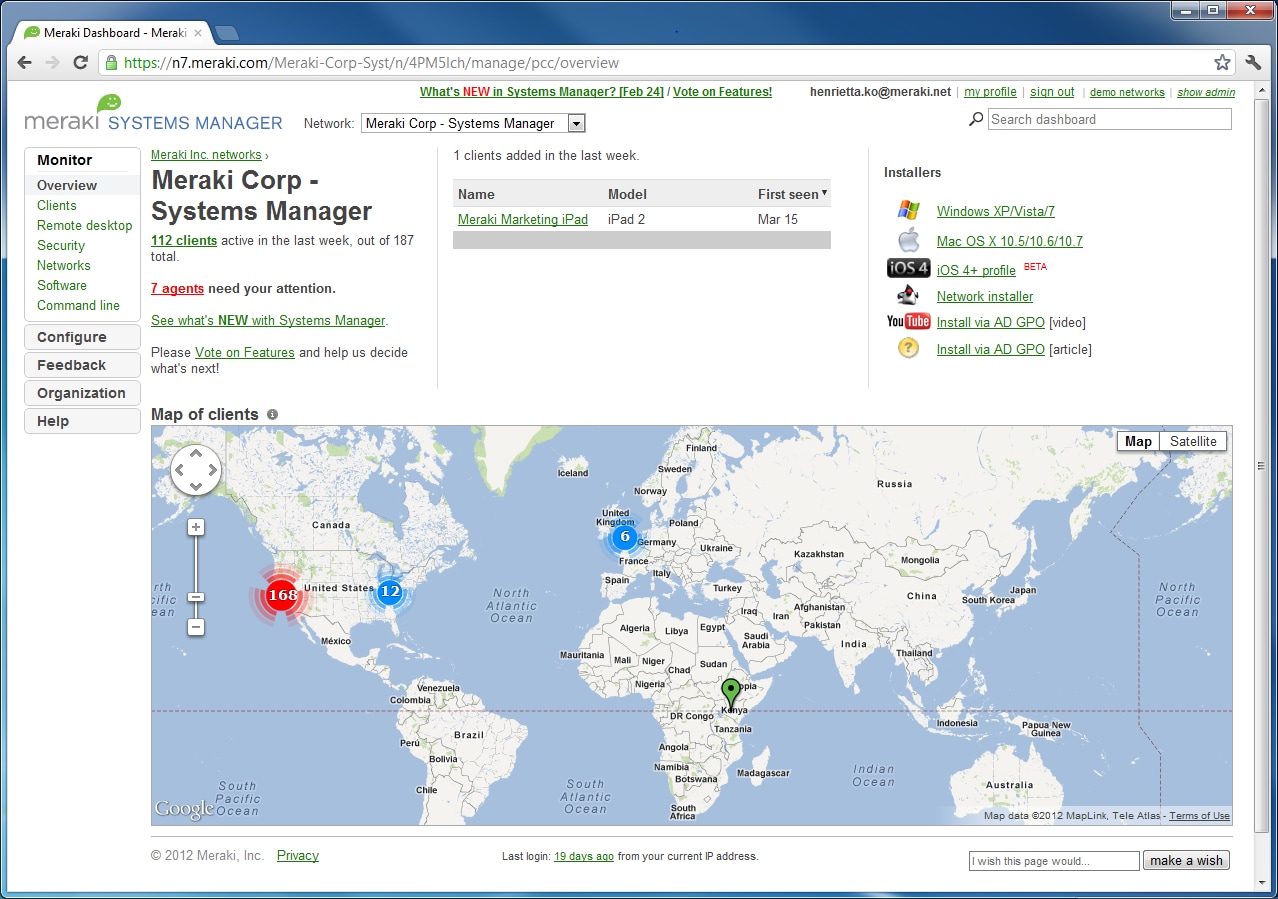
Task: Click the map pan control circle
Action: (196, 470)
